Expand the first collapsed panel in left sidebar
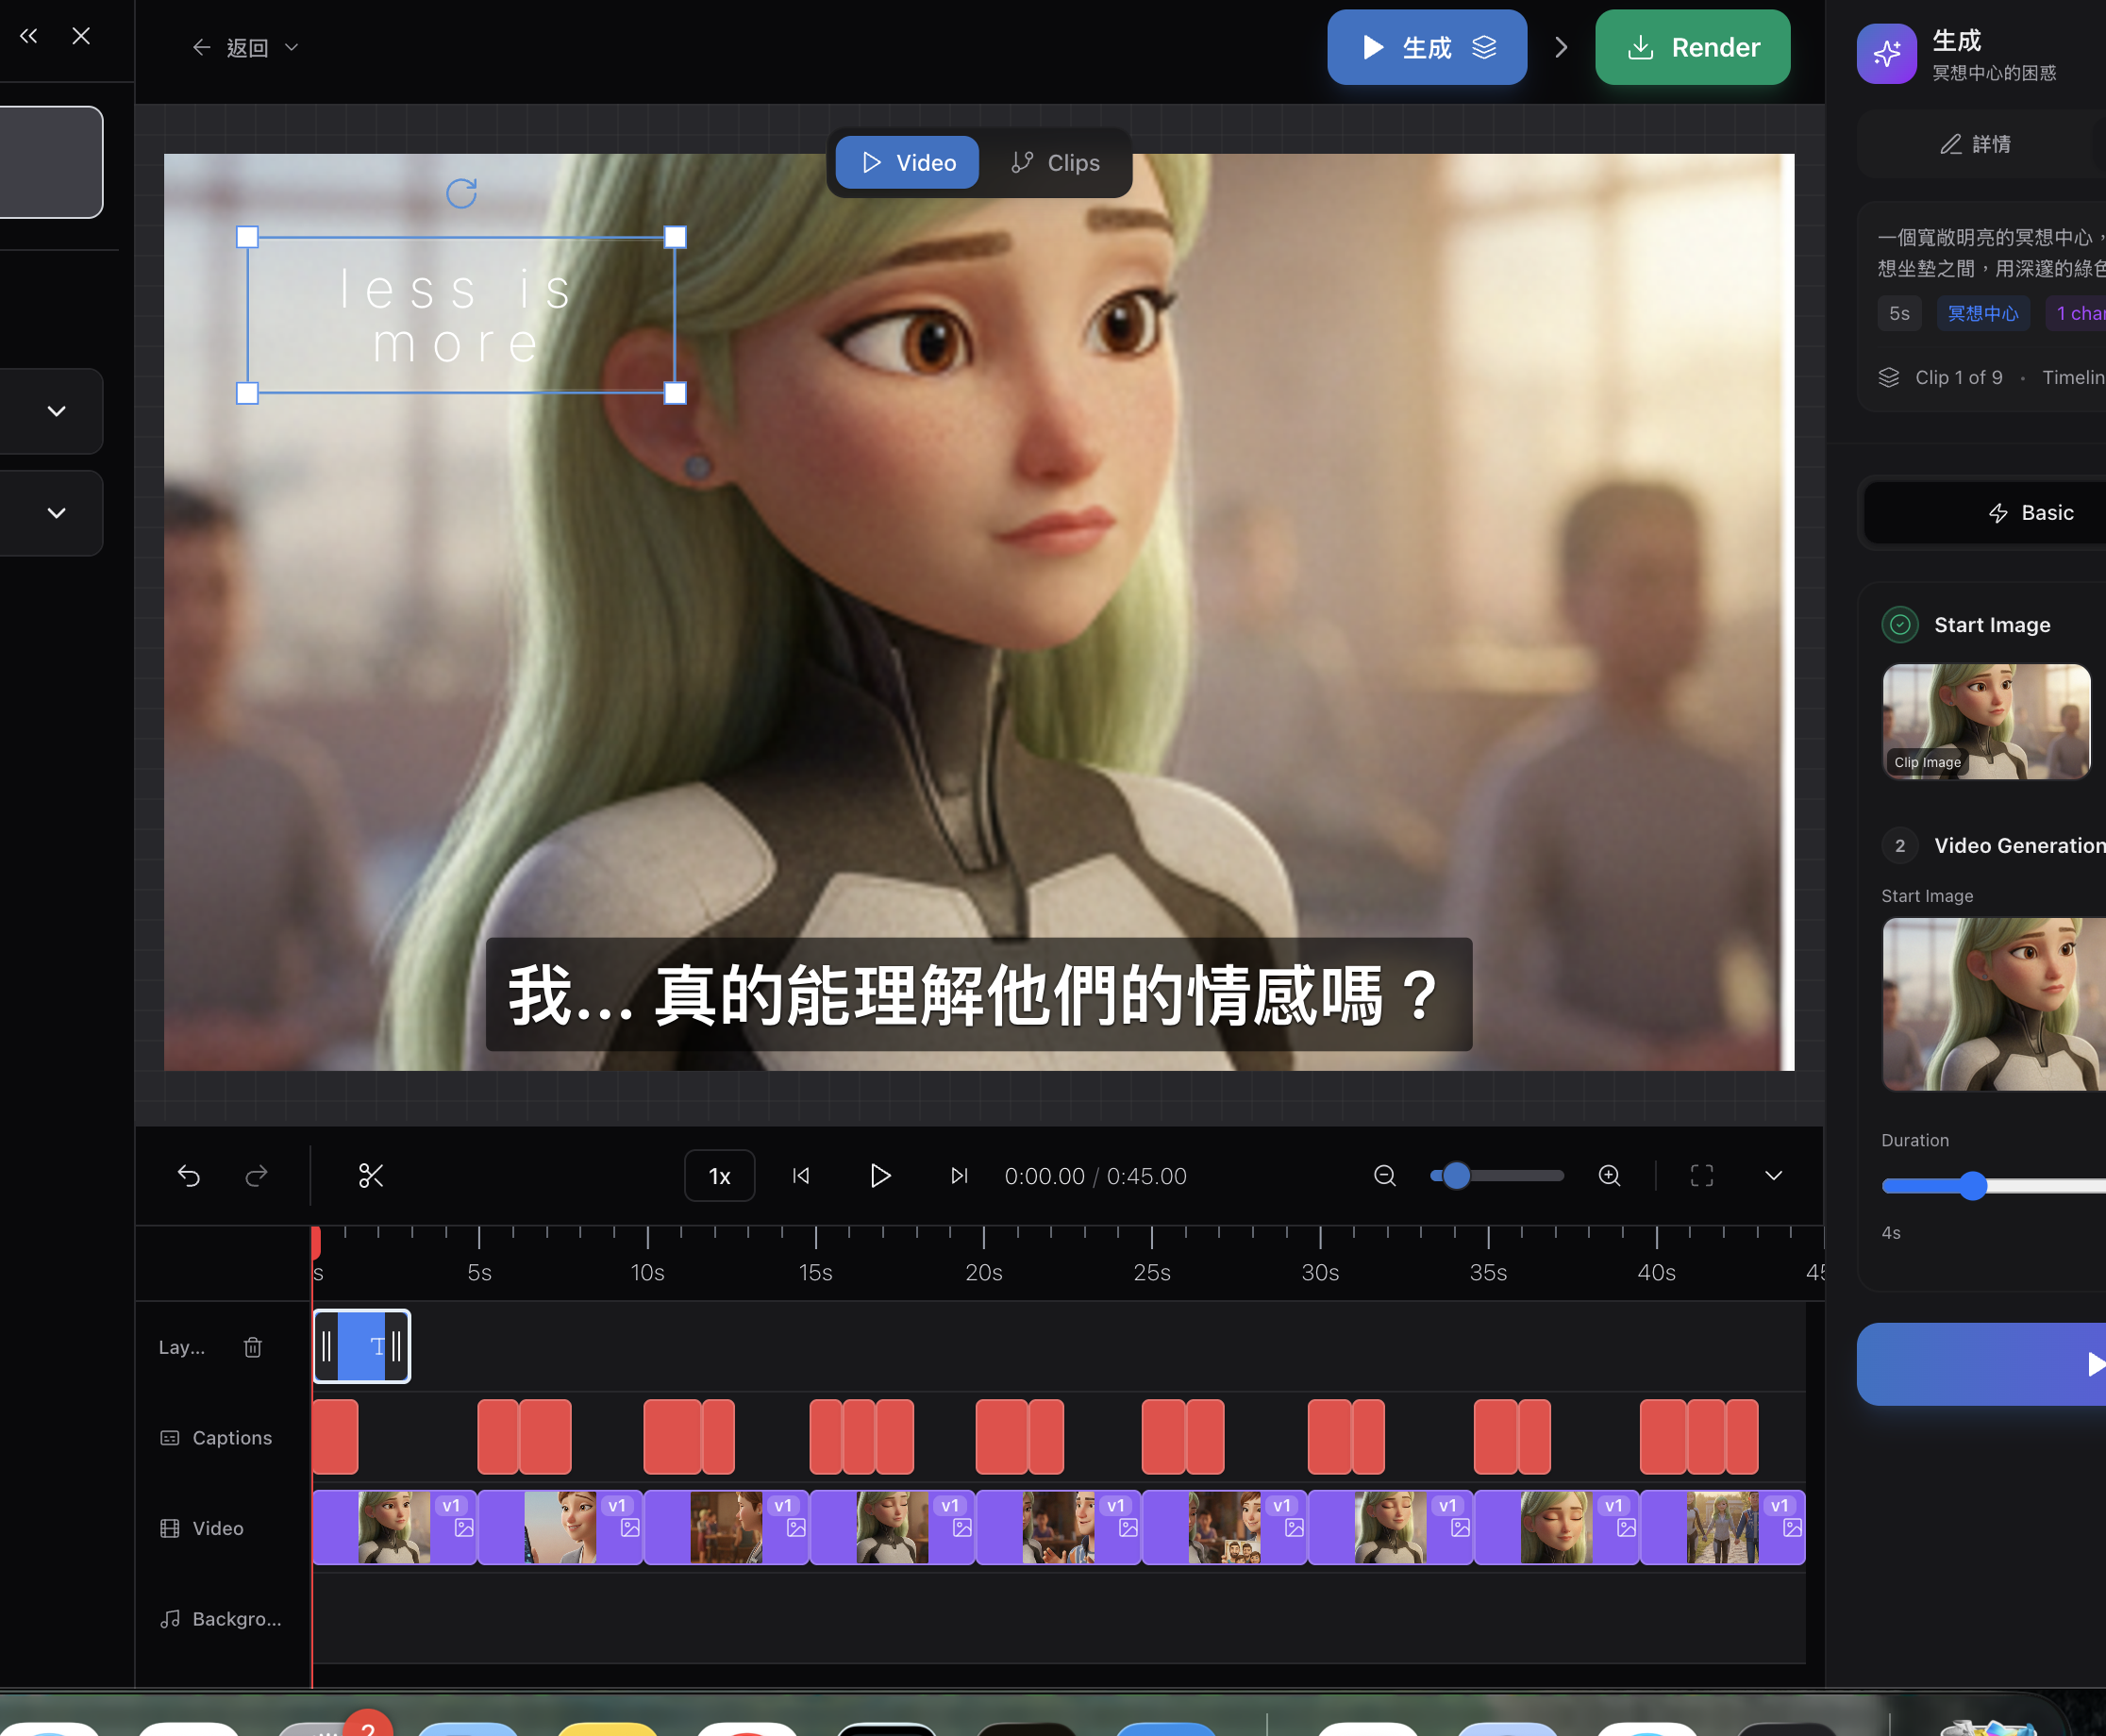This screenshot has width=2106, height=1736. tap(55, 411)
